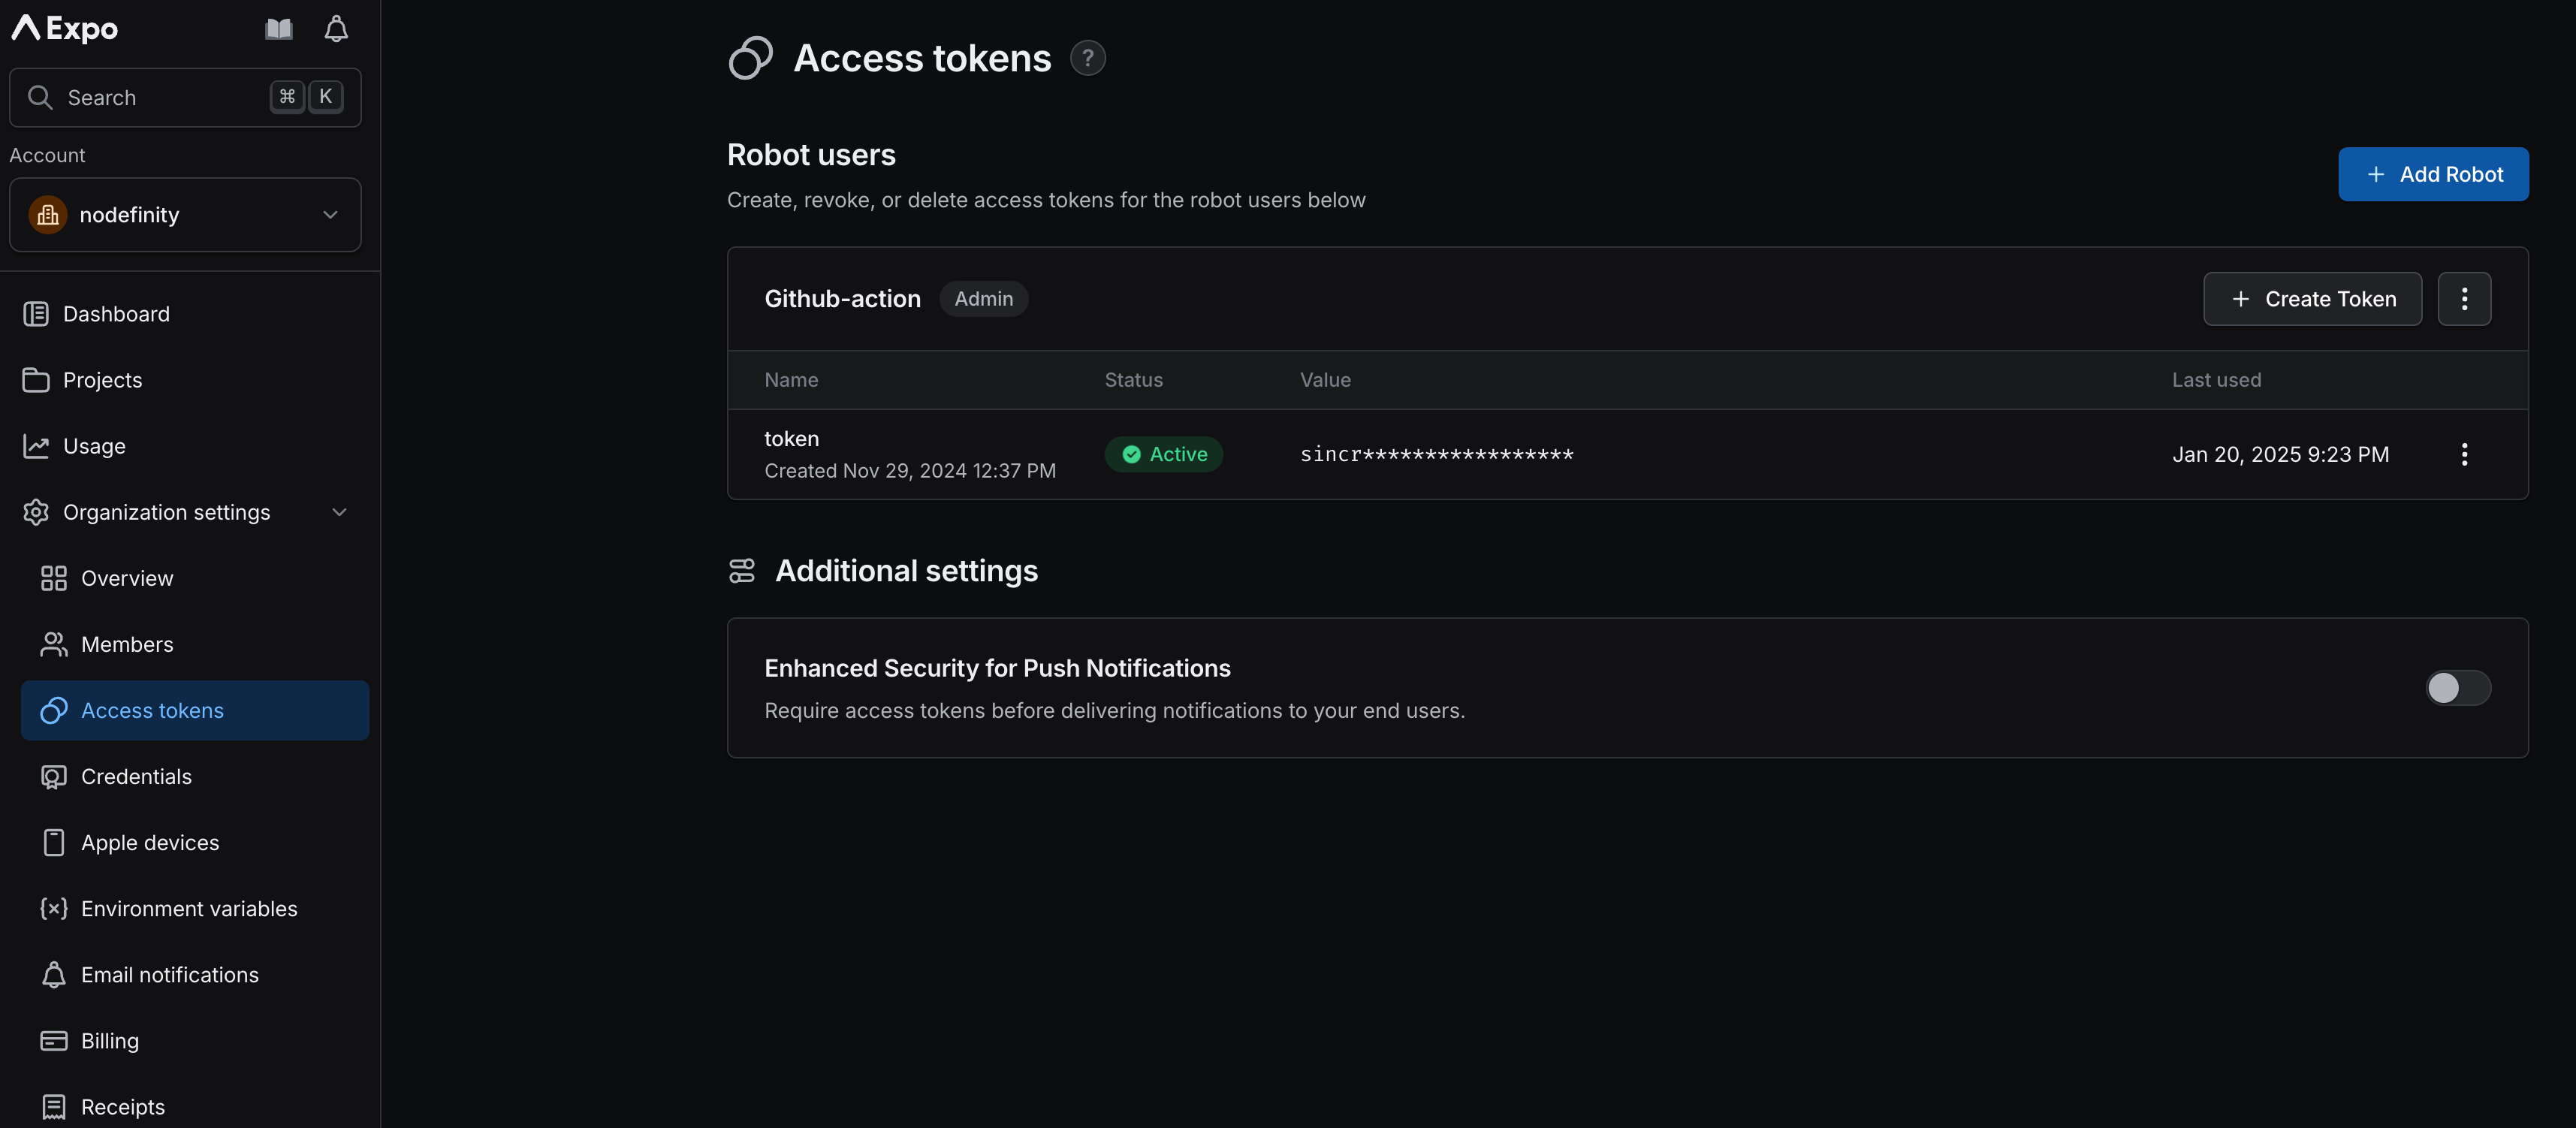Click the Add Robot button
The width and height of the screenshot is (2576, 1128).
pos(2432,174)
